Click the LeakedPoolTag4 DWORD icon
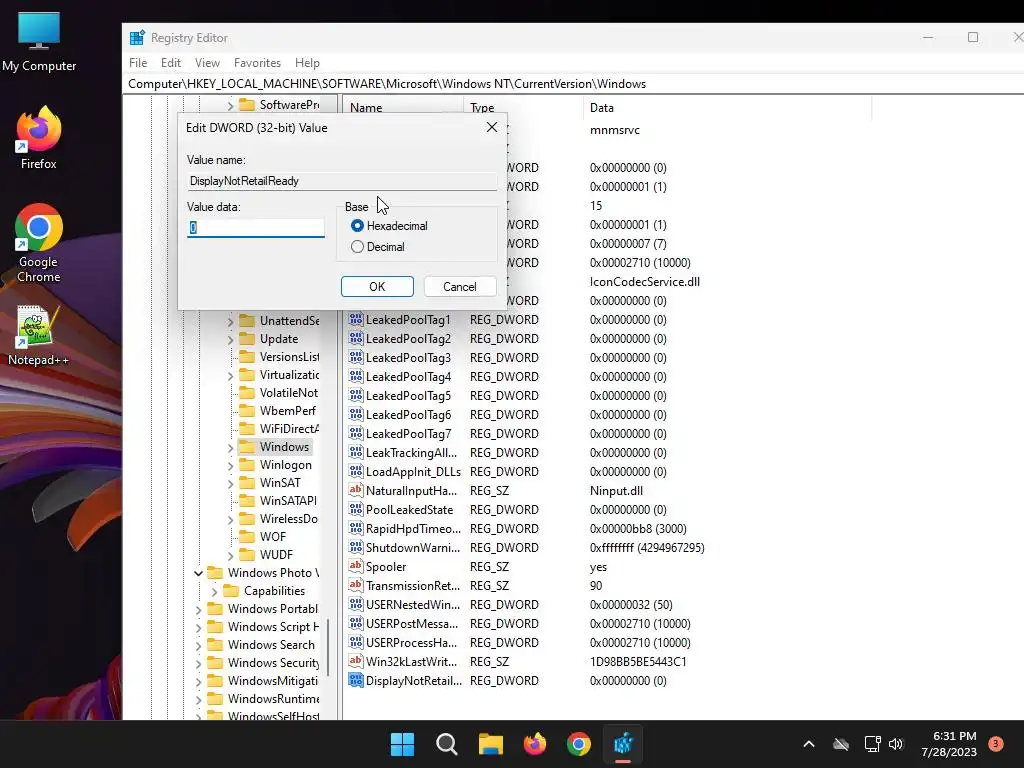1024x768 pixels. 355,376
